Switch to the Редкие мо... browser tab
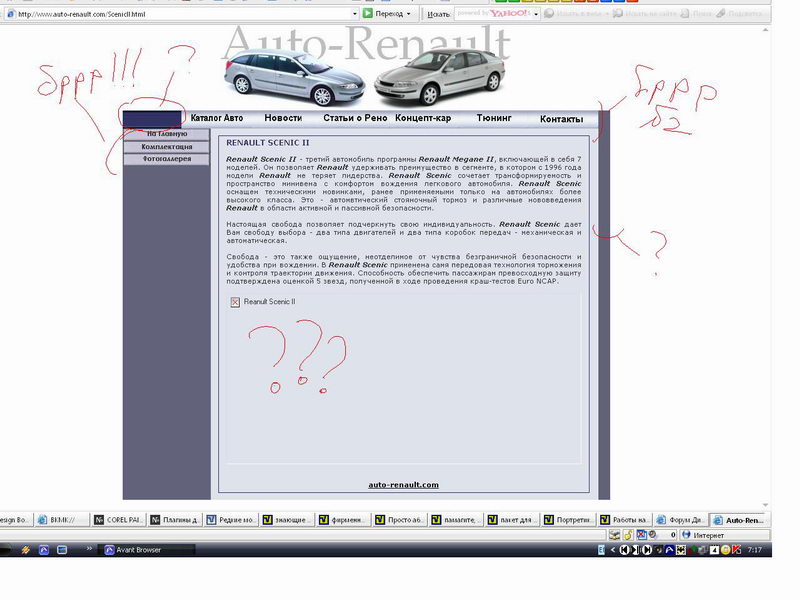The width and height of the screenshot is (800, 600). coord(231,520)
